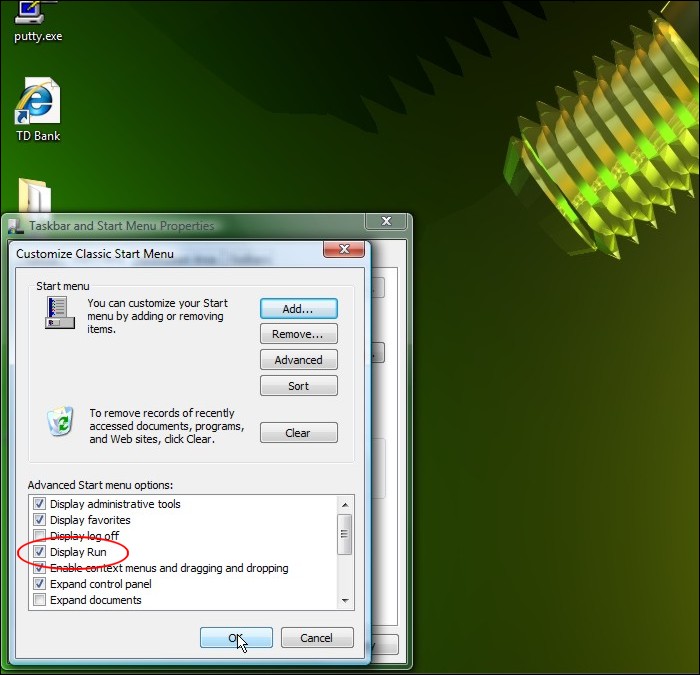Open the Advanced start menu editor

(298, 360)
